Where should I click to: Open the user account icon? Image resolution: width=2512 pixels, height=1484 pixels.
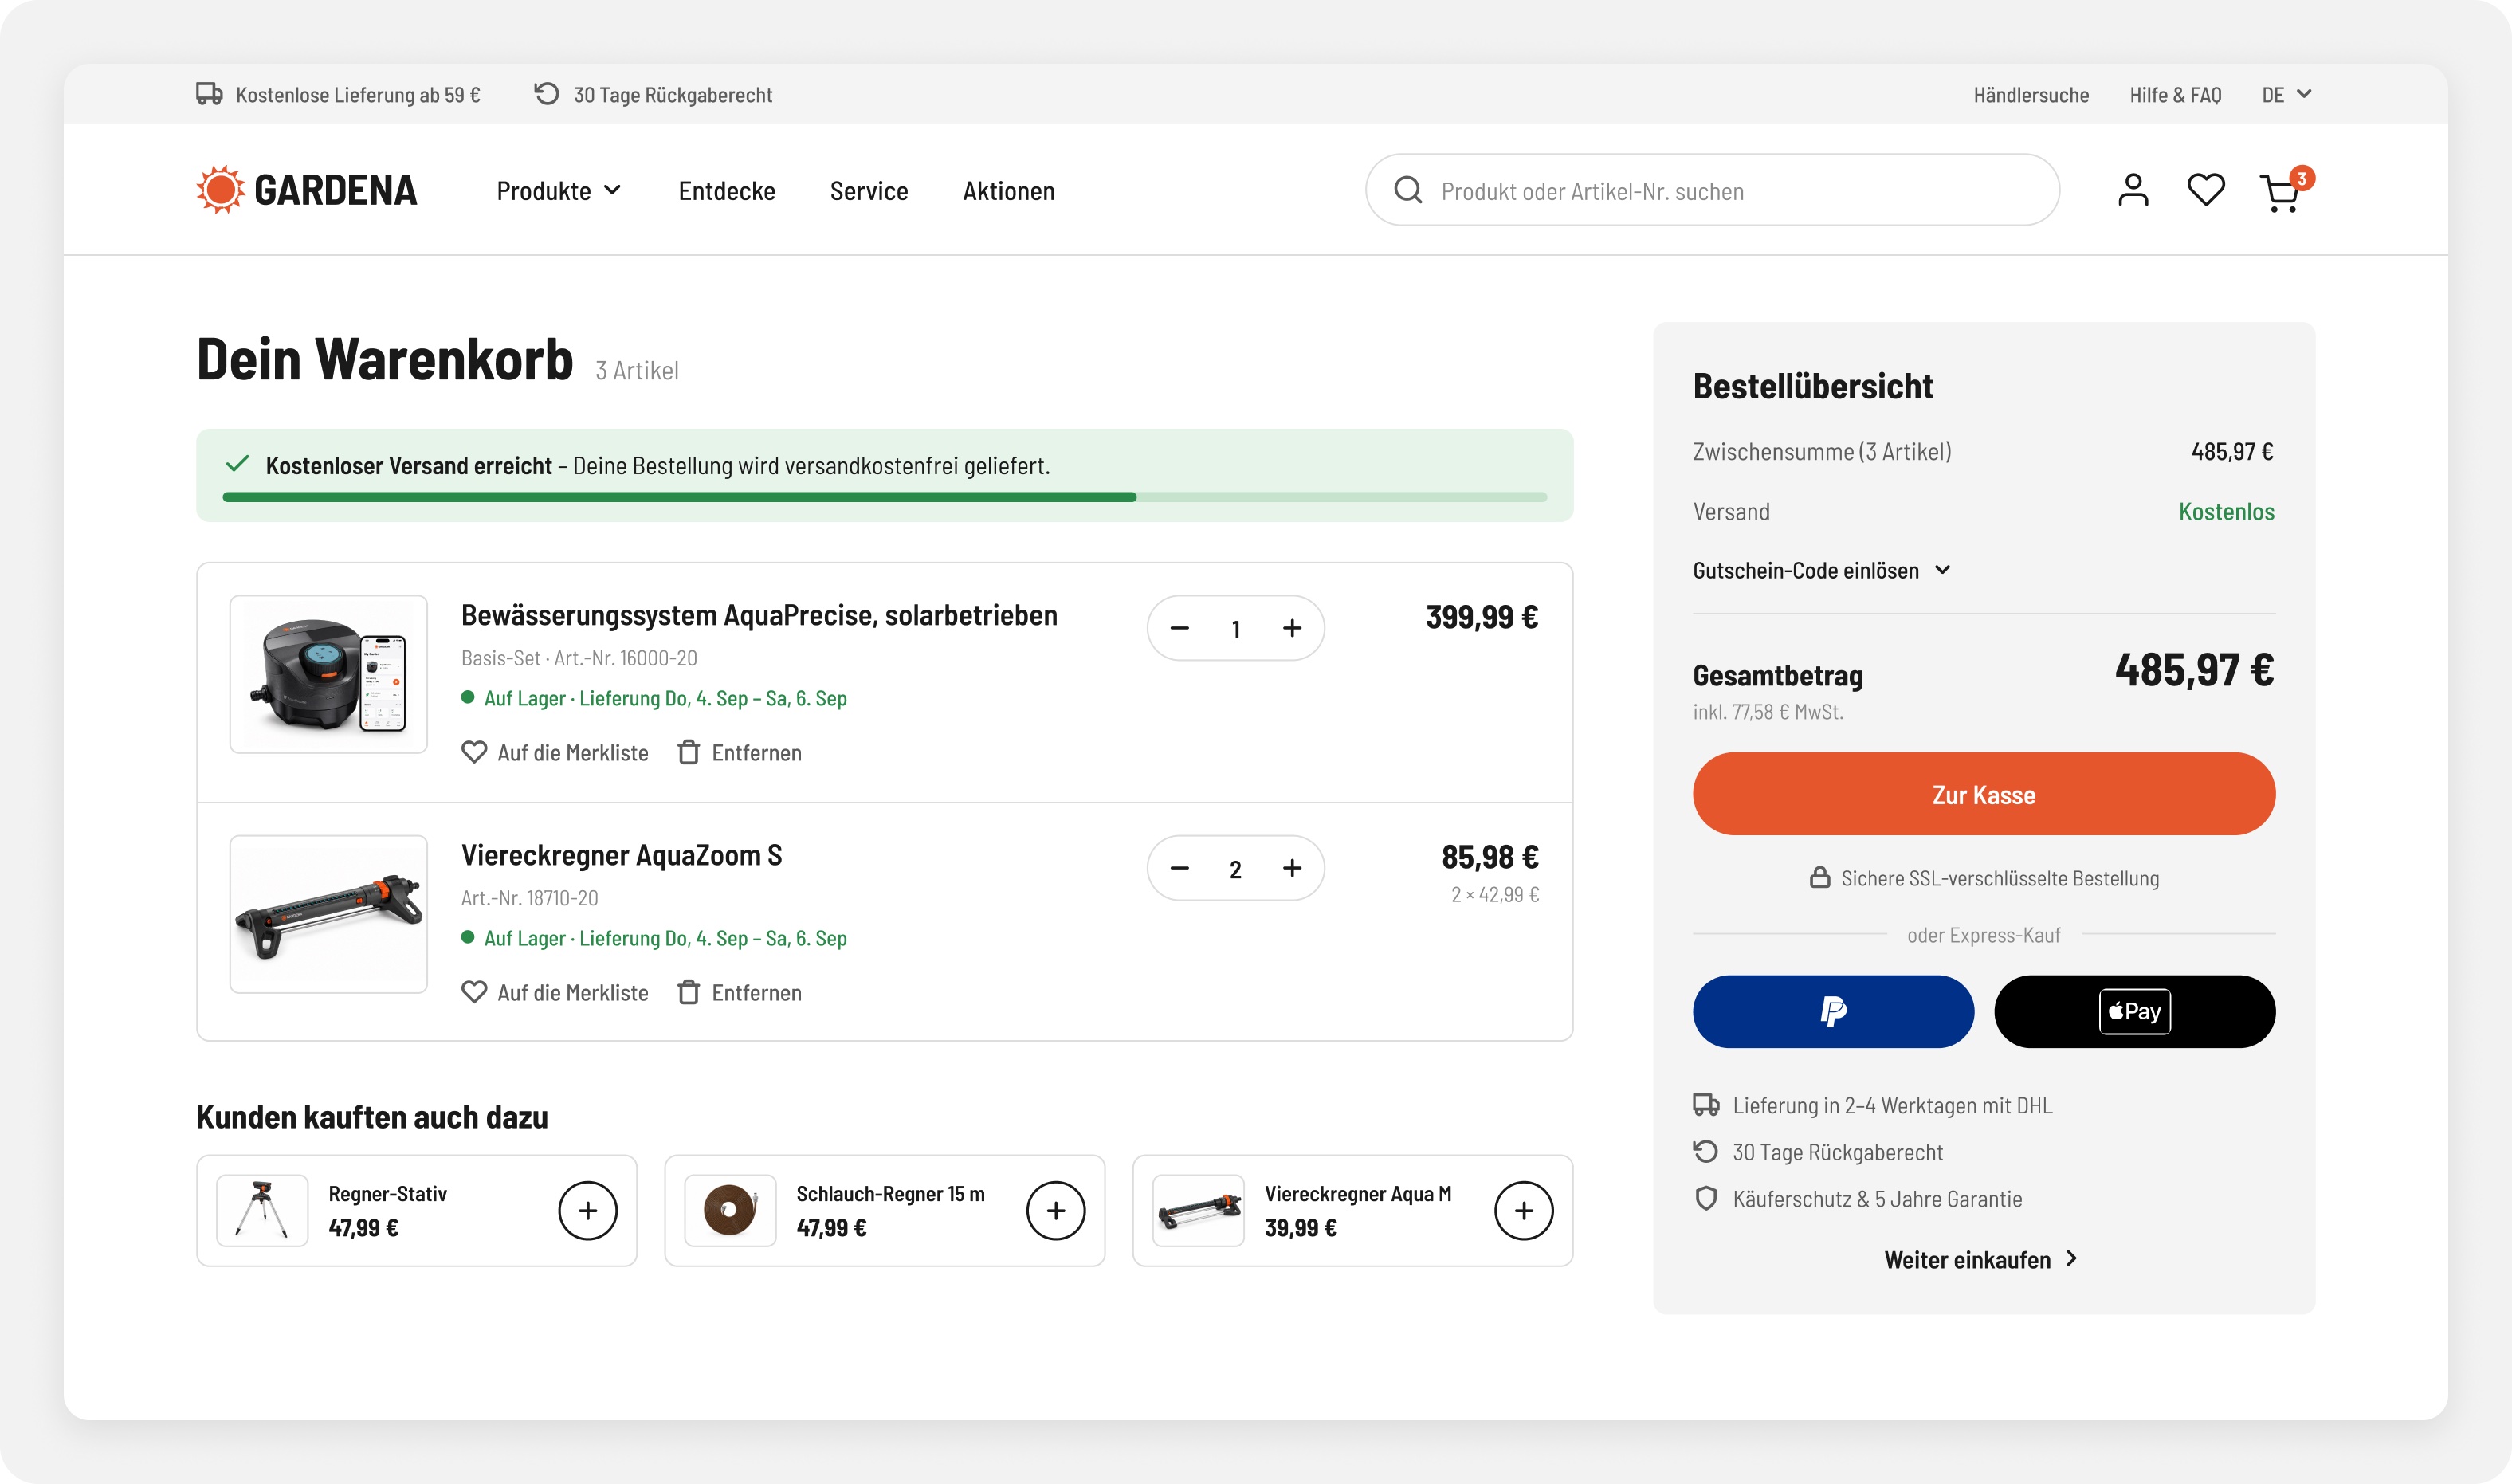(x=2132, y=190)
